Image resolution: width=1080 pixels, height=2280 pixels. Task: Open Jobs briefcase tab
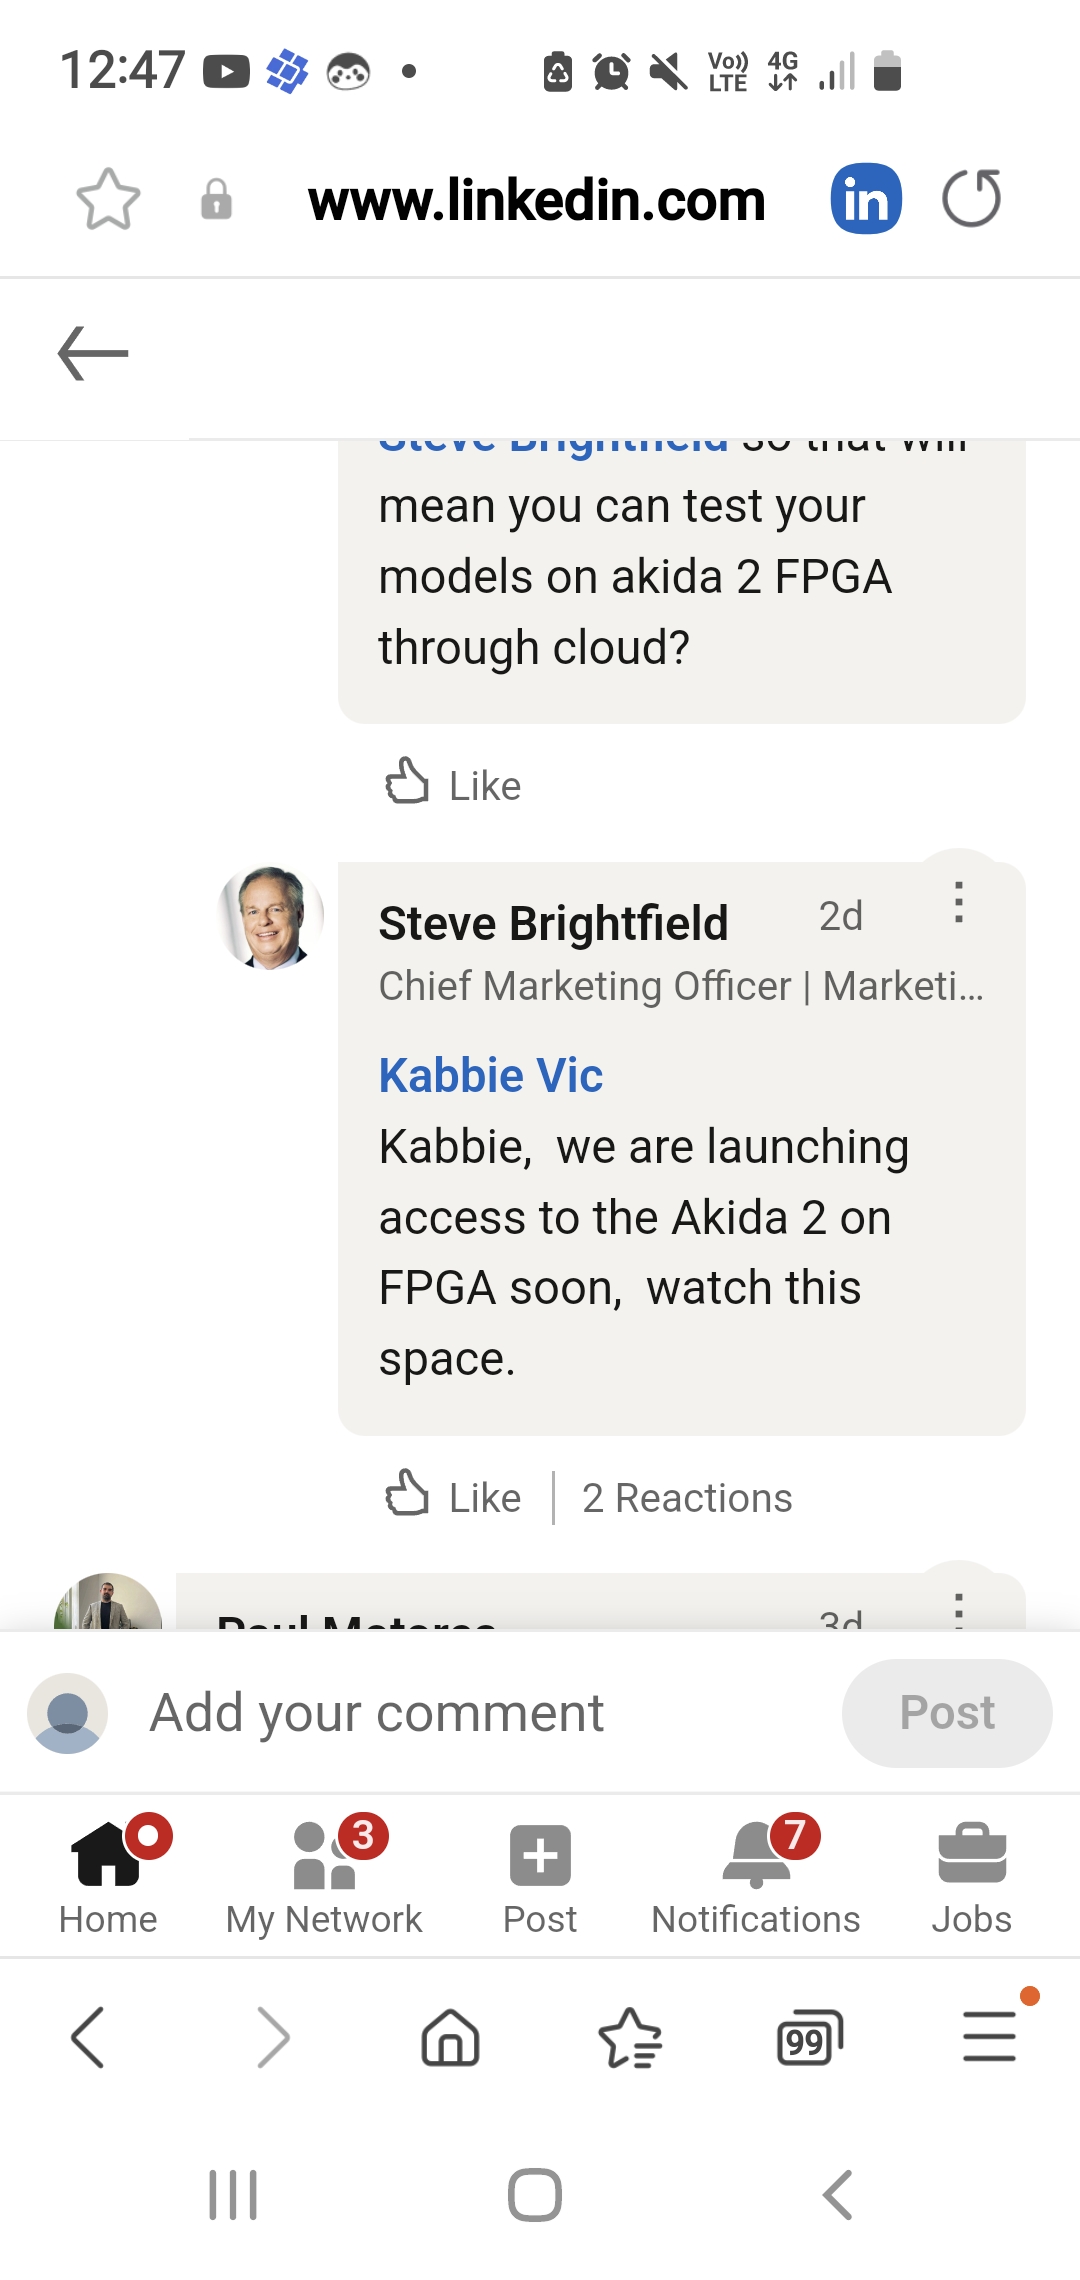coord(971,1876)
